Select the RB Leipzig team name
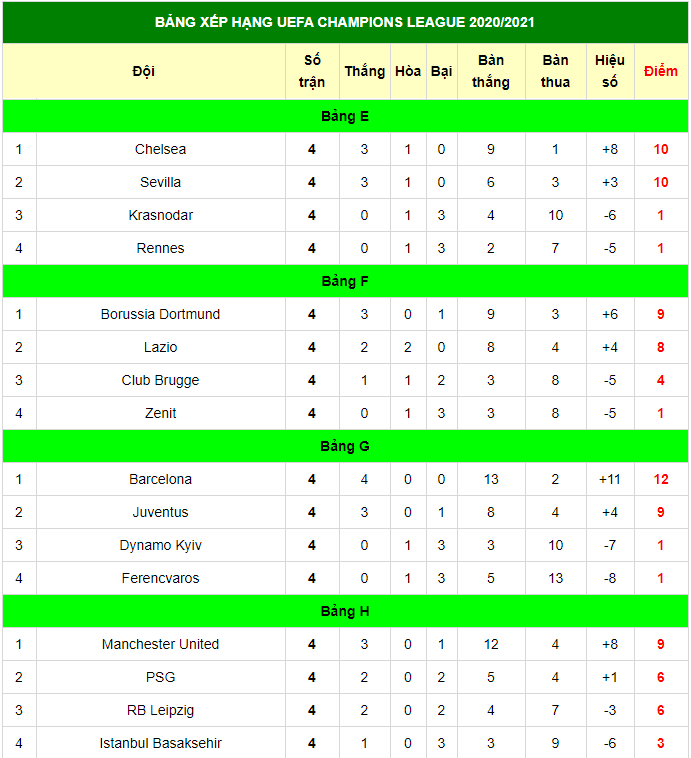Screen dimensions: 691x758 (160, 710)
